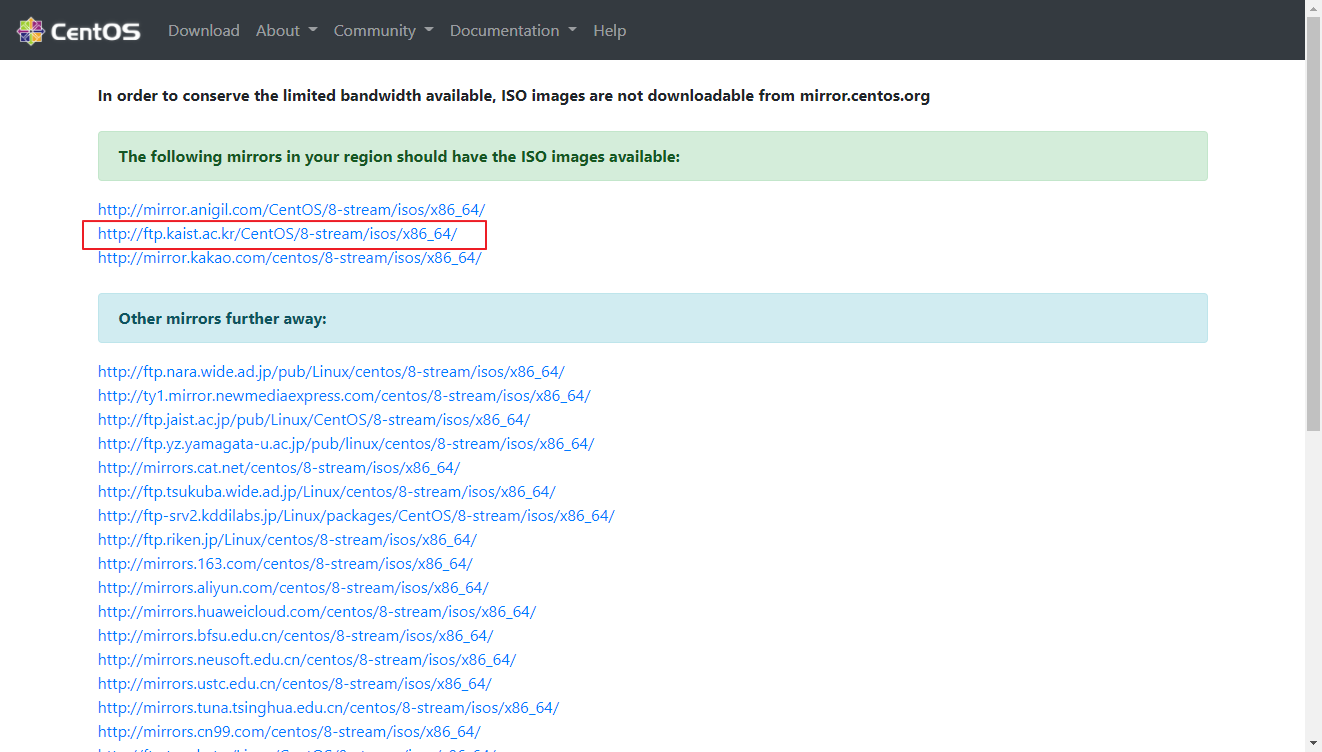Image resolution: width=1322 pixels, height=752 pixels.
Task: Open the mirrors.163.com mirror link
Action: tap(285, 564)
